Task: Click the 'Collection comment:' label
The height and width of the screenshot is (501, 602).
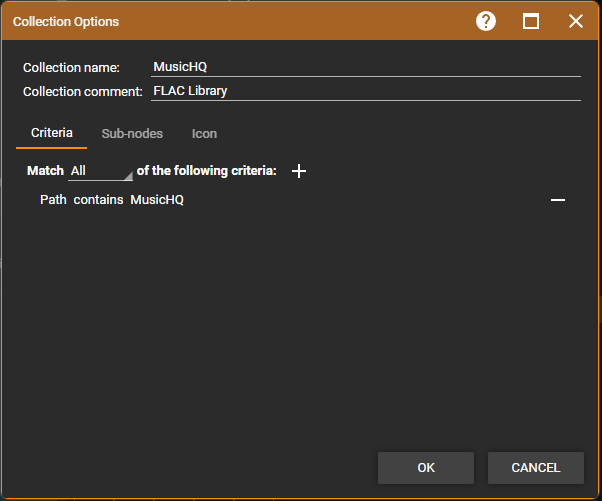Action: click(x=84, y=91)
